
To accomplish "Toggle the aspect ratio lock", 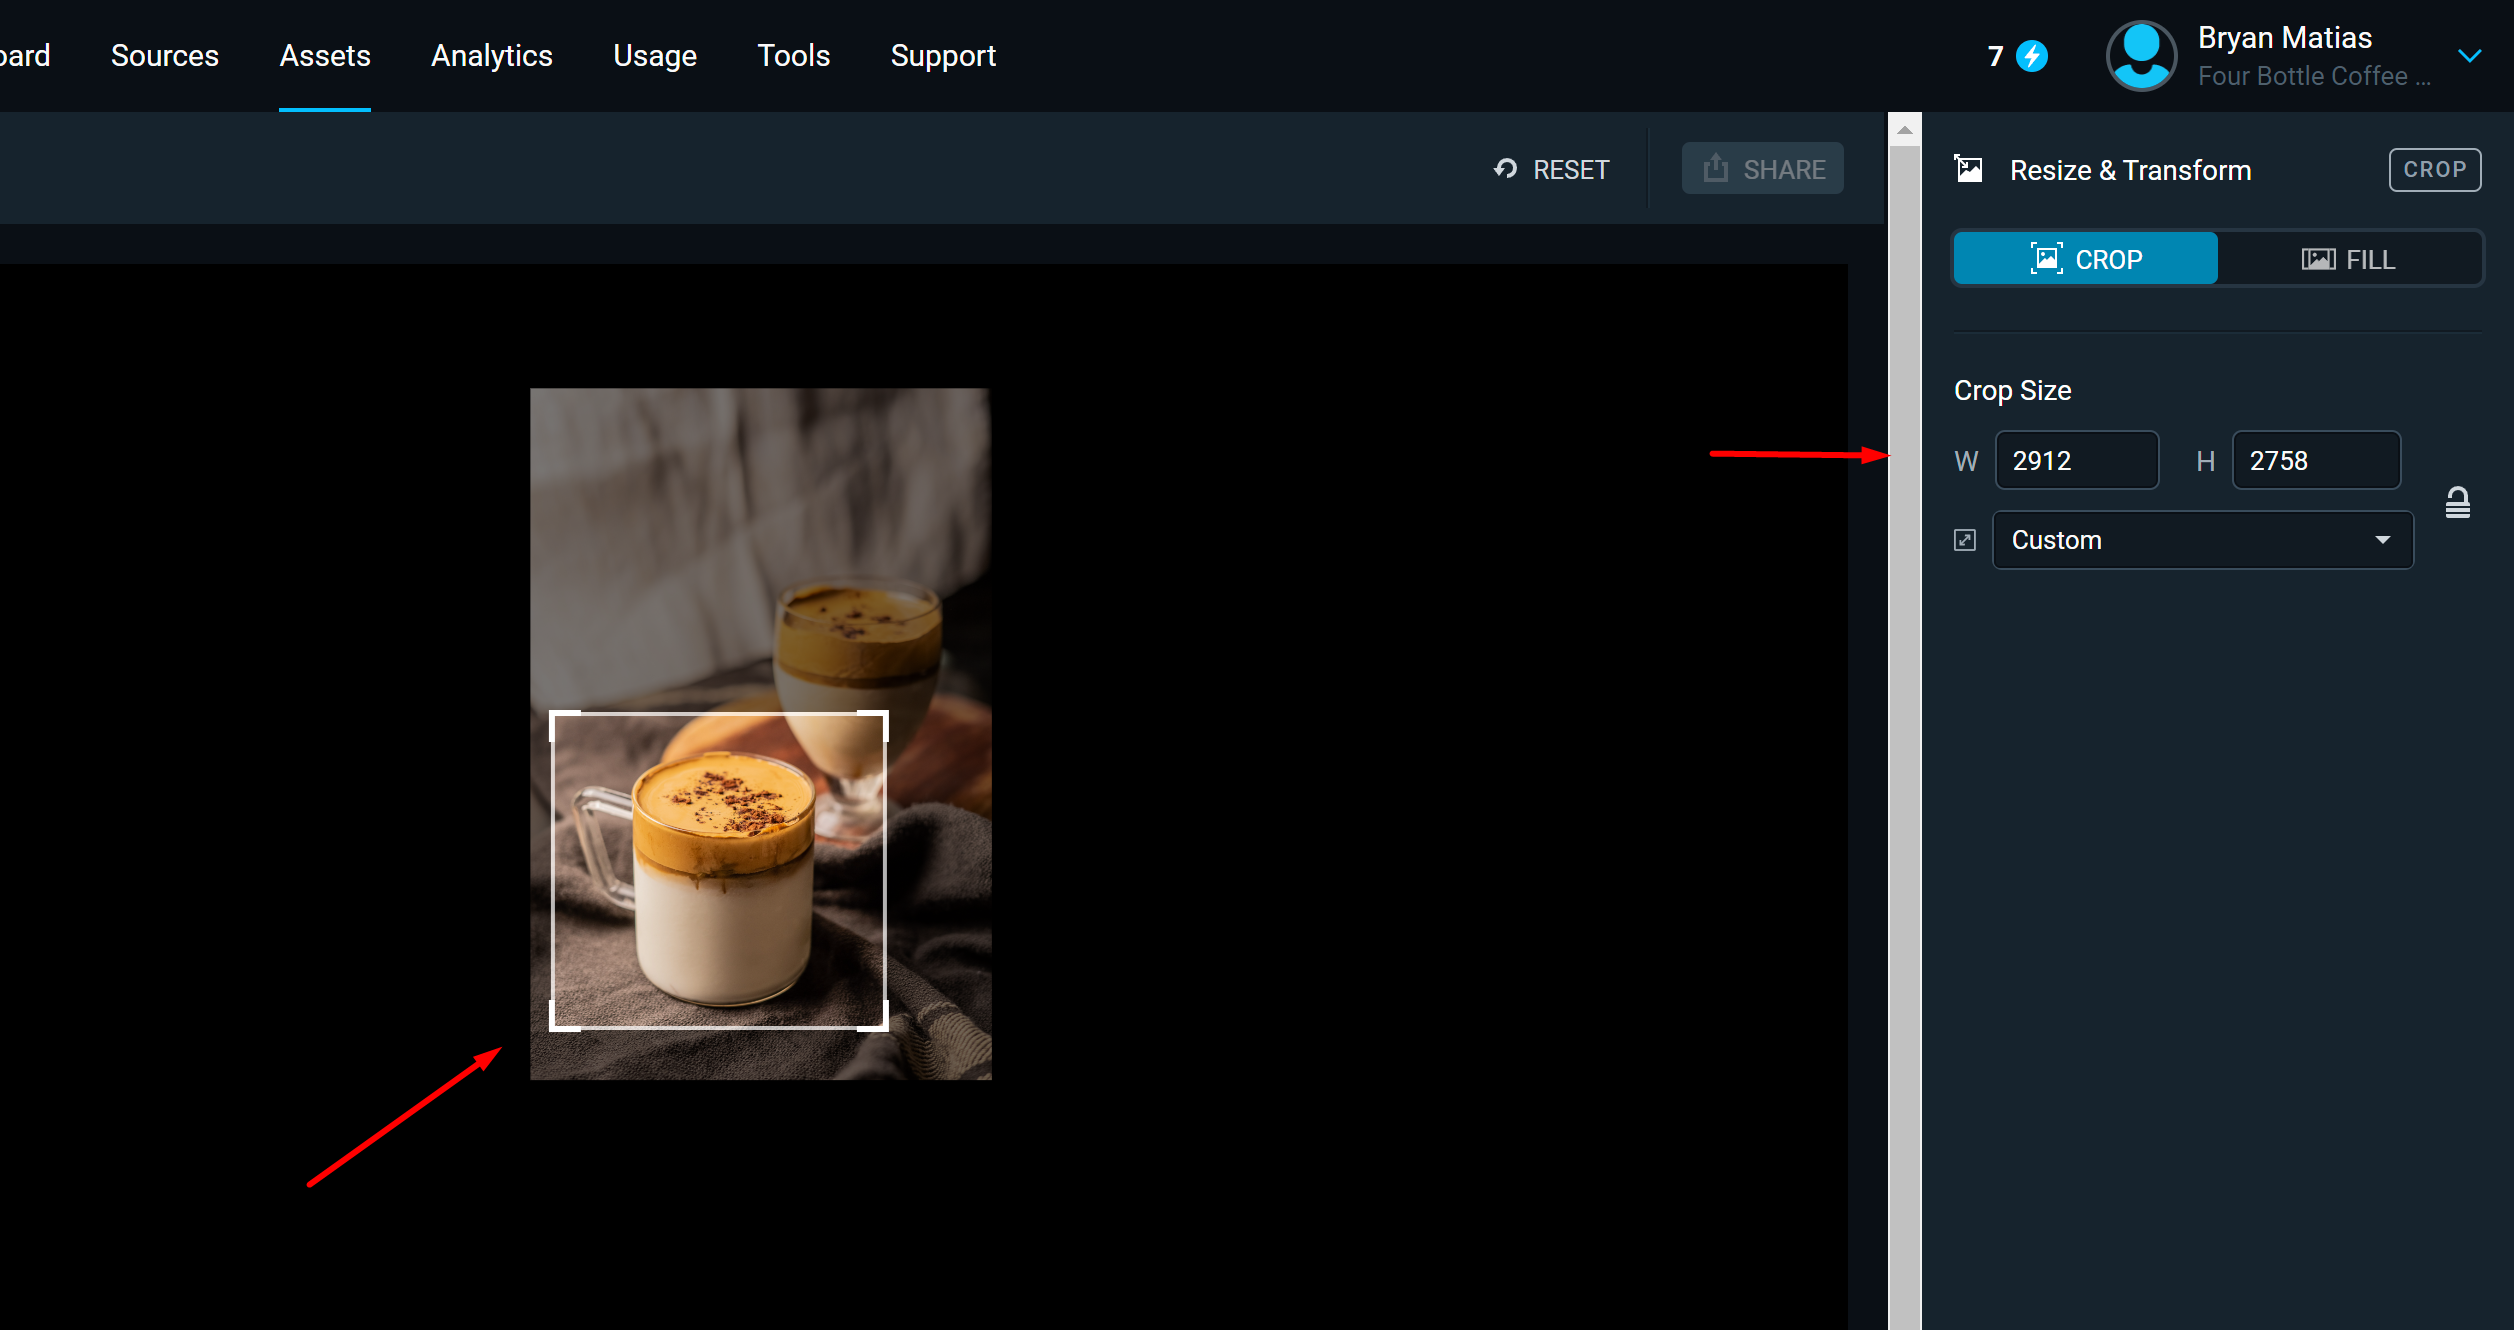I will (2459, 501).
